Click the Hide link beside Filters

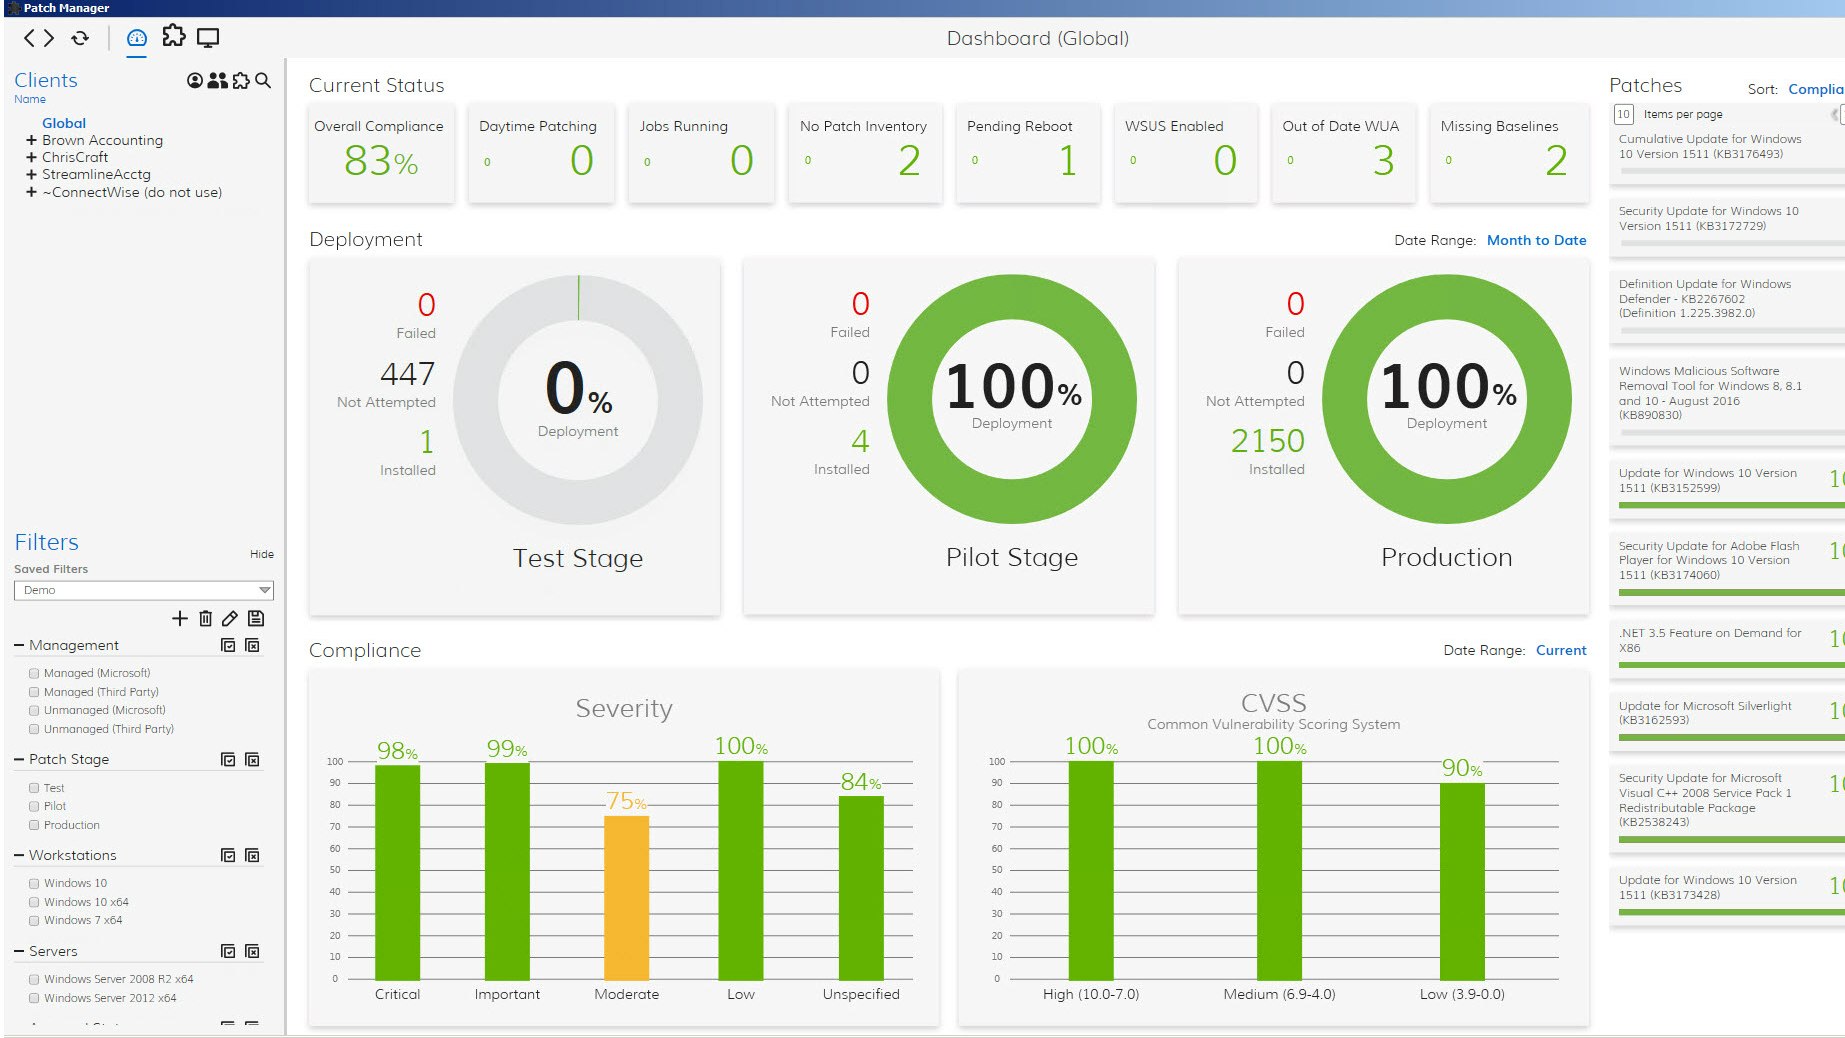(x=262, y=554)
